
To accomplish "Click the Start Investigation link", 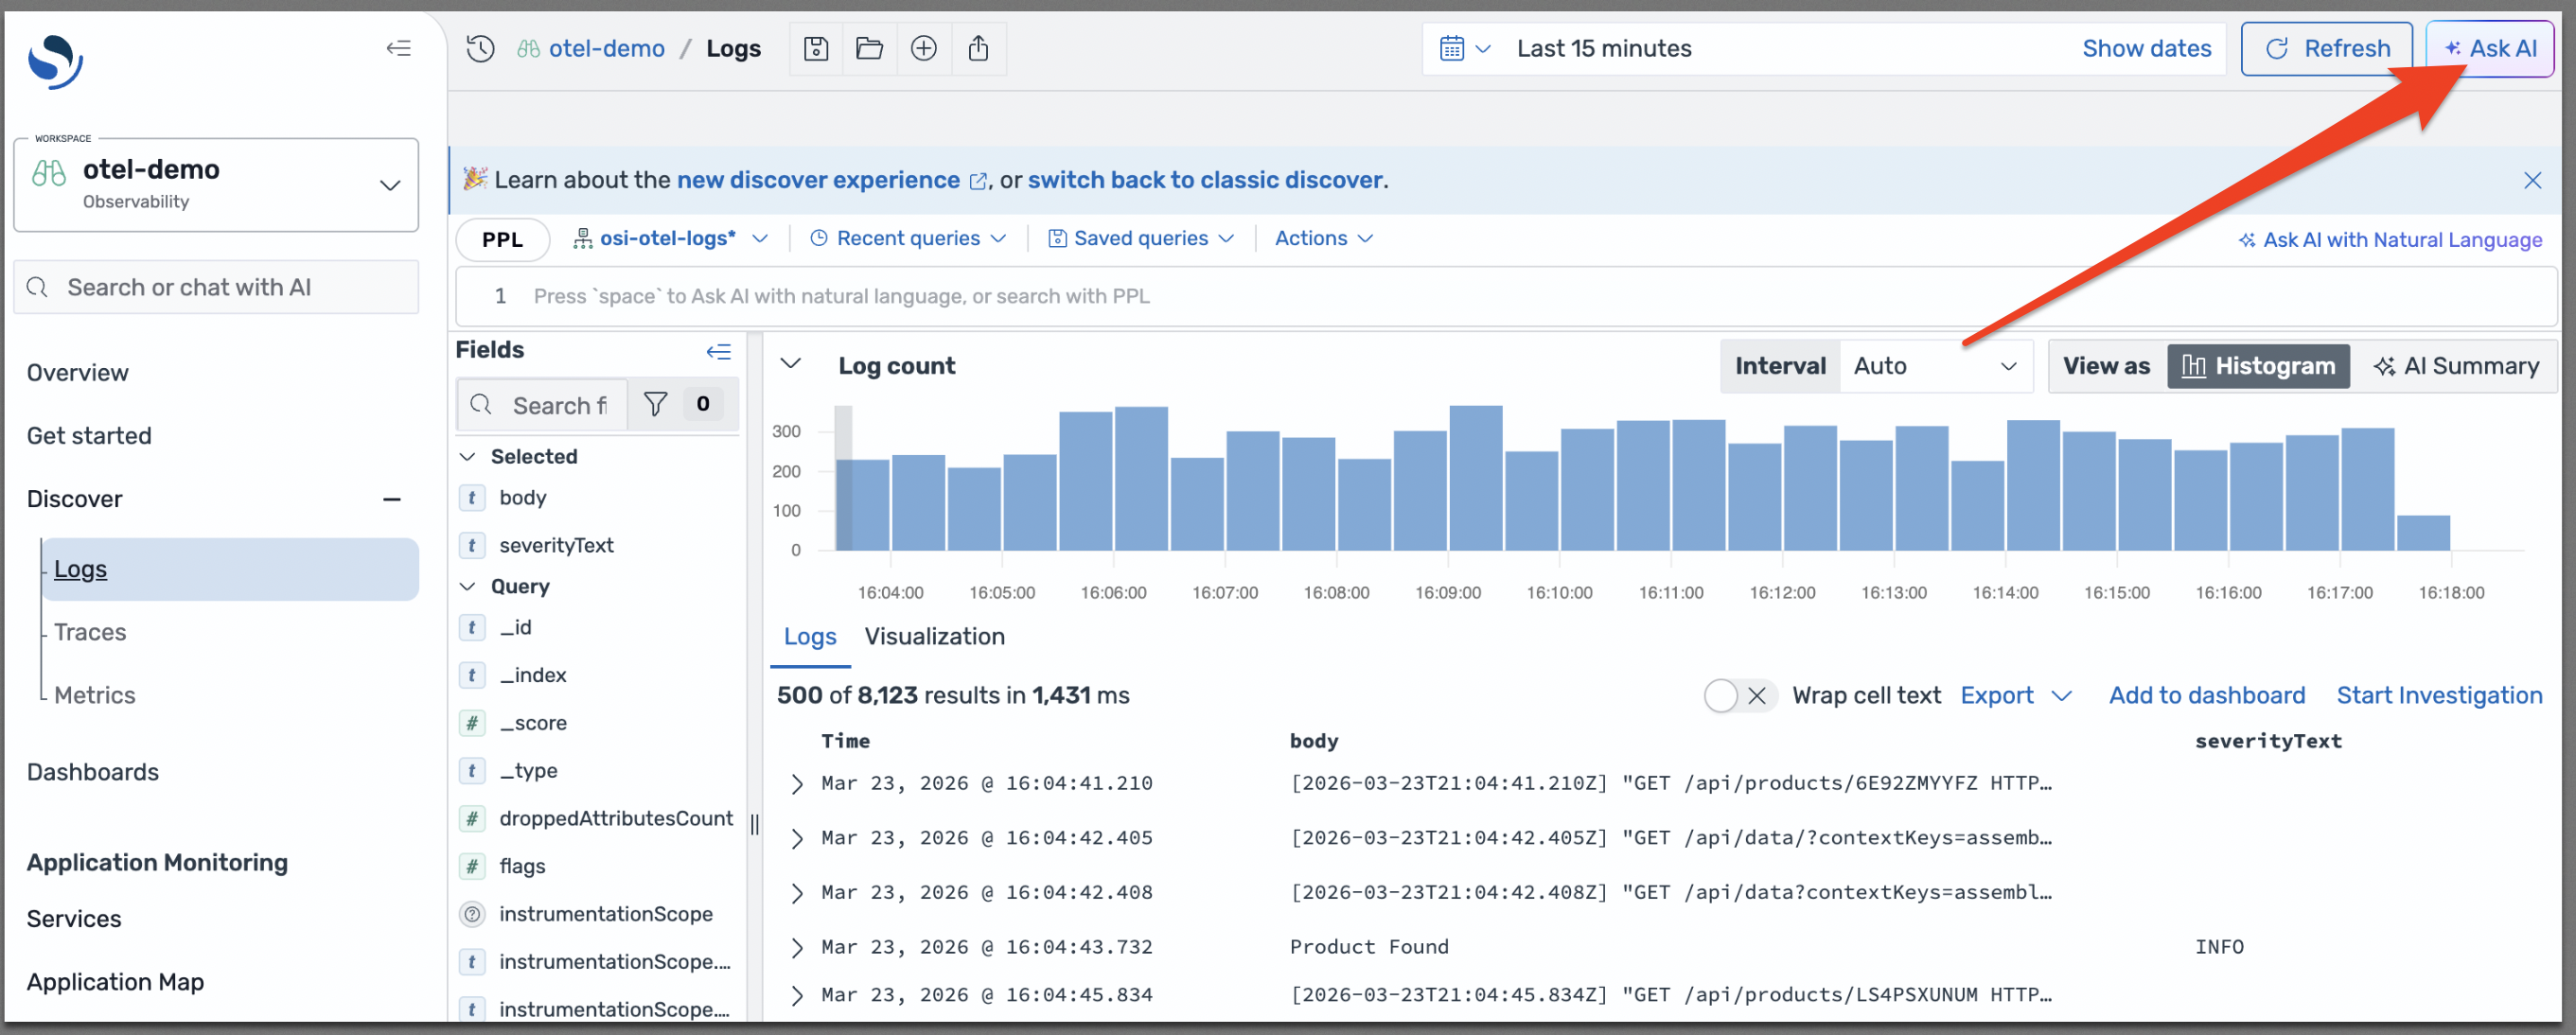I will point(2440,695).
